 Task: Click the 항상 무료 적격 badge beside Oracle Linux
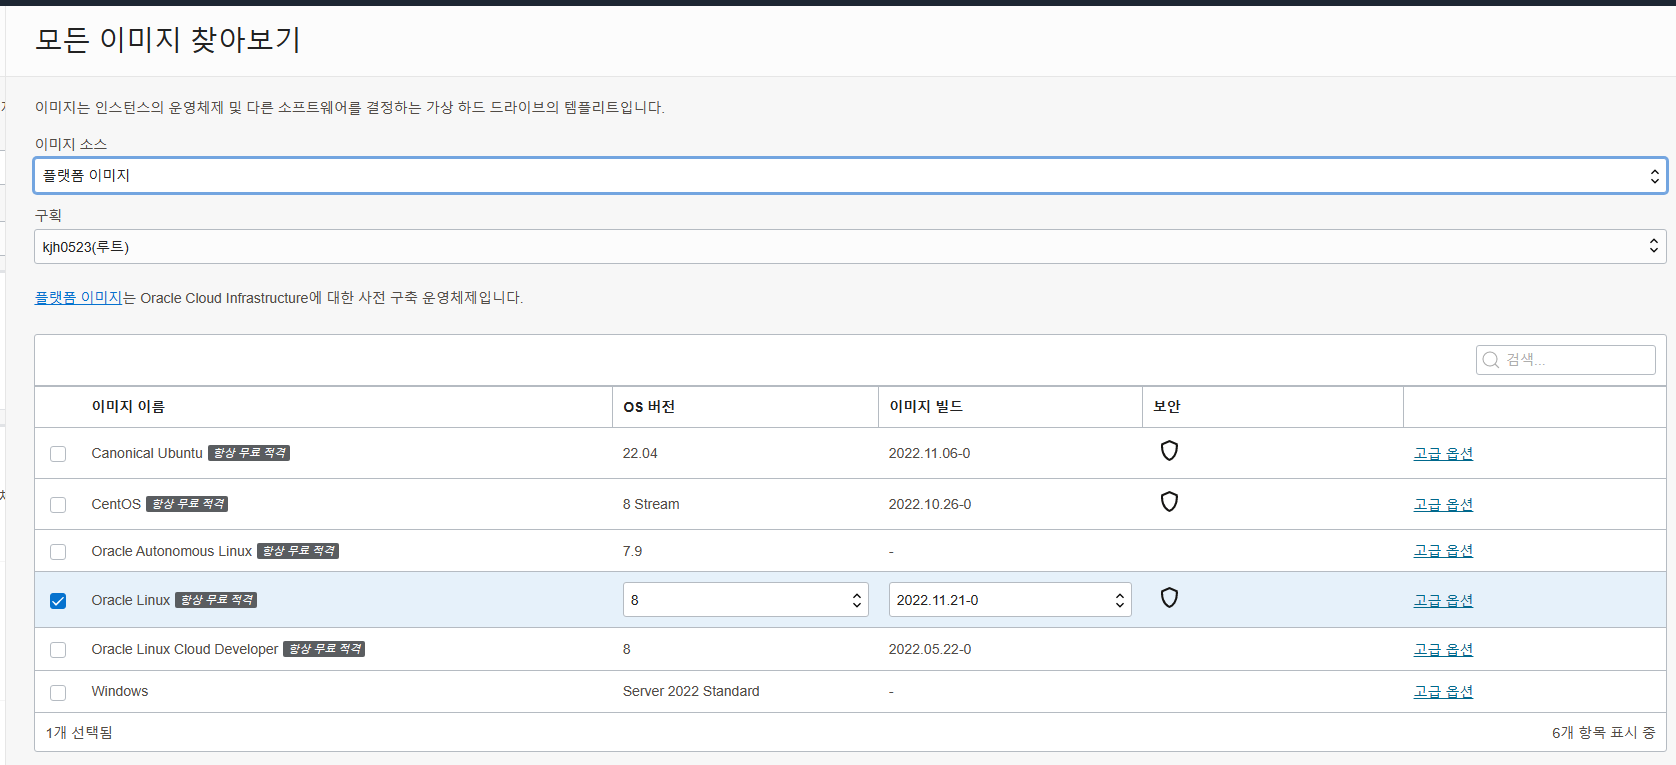(x=216, y=600)
